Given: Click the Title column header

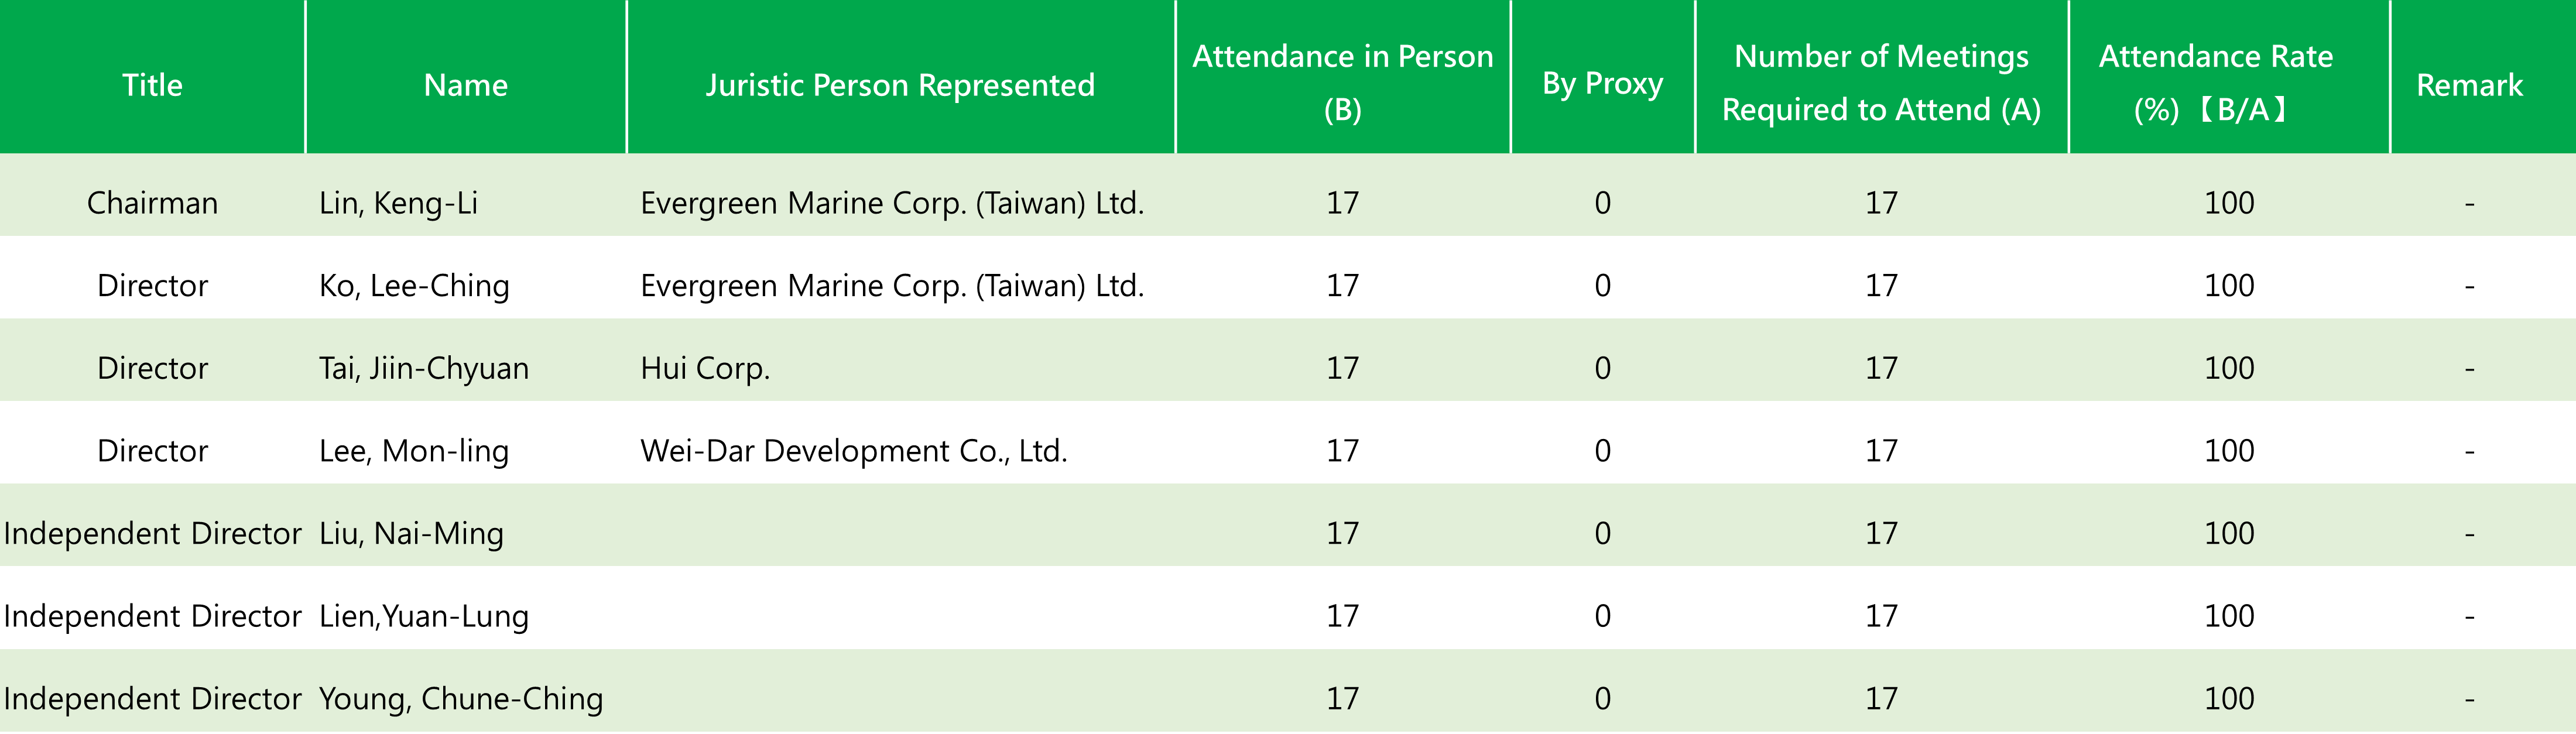Looking at the screenshot, I should (x=152, y=85).
